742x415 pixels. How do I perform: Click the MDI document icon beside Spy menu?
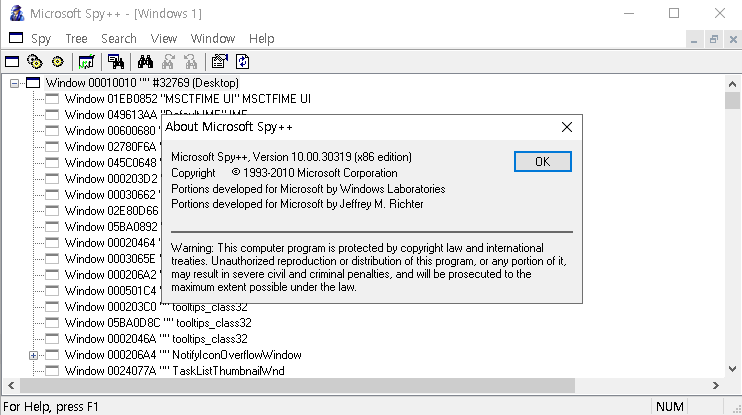(16, 38)
